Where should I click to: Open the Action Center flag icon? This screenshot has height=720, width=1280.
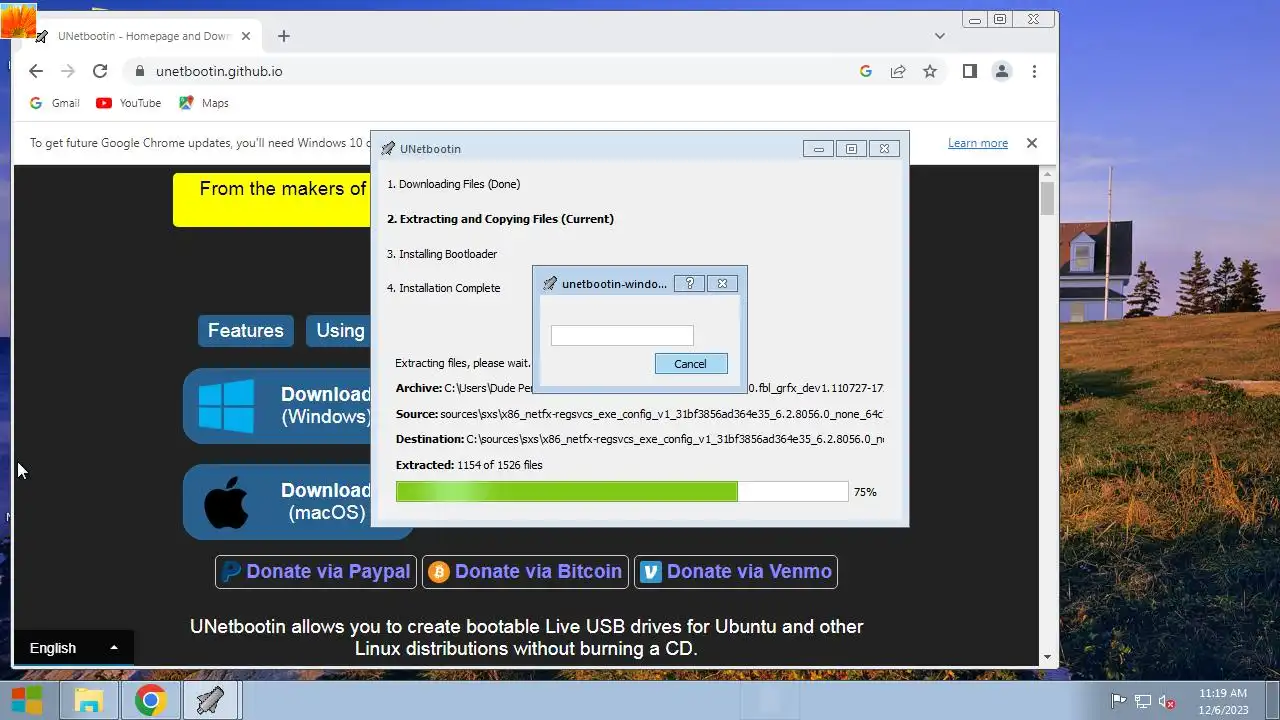coord(1119,701)
